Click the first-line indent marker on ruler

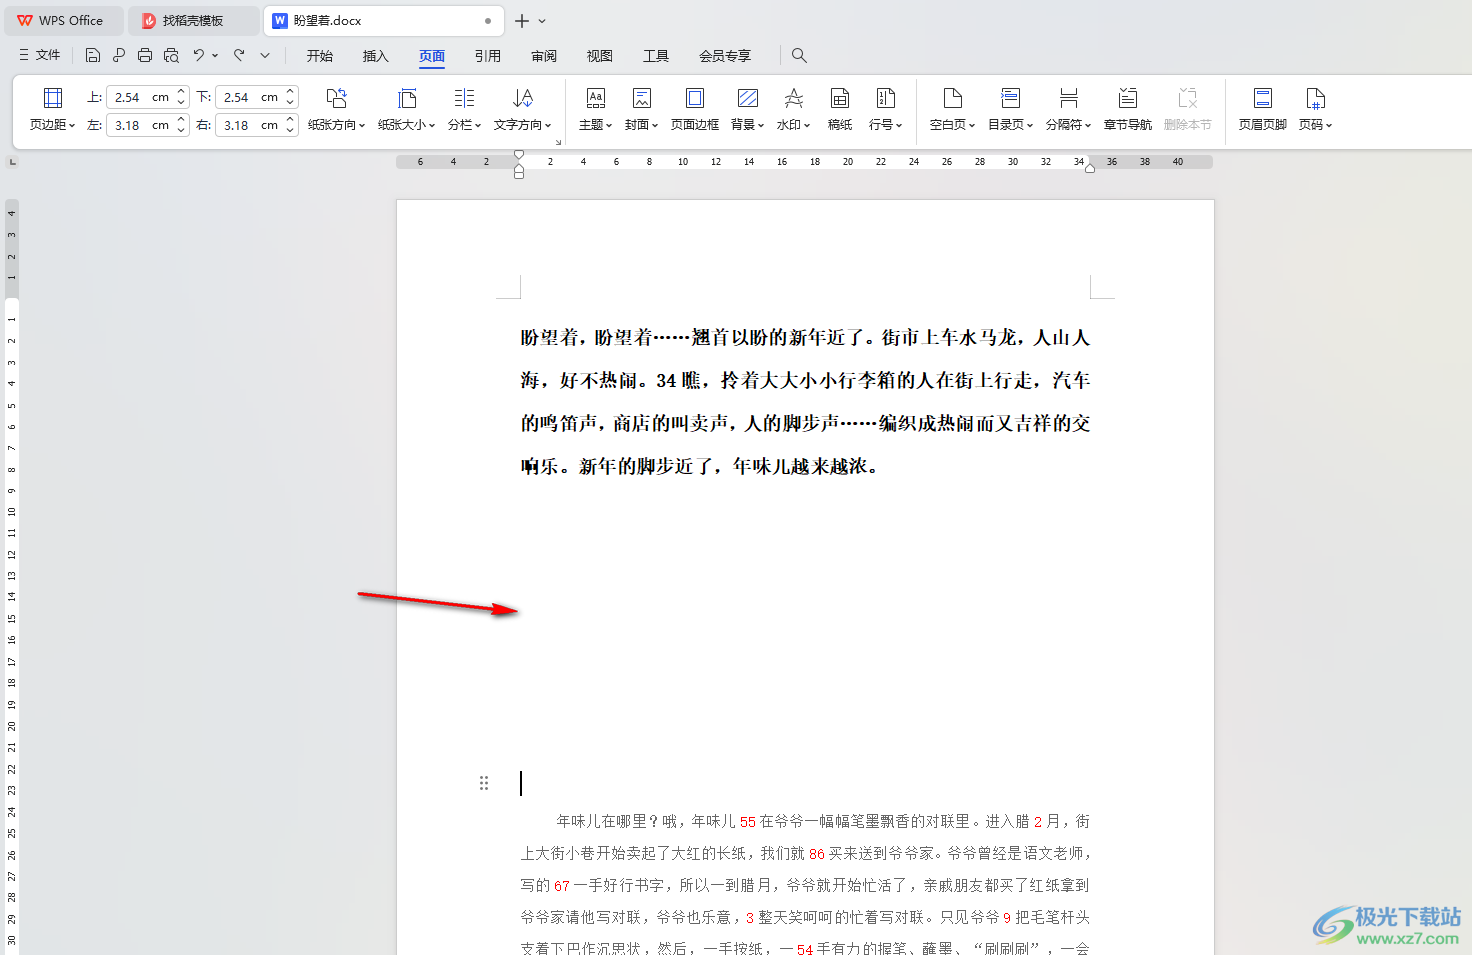click(519, 154)
